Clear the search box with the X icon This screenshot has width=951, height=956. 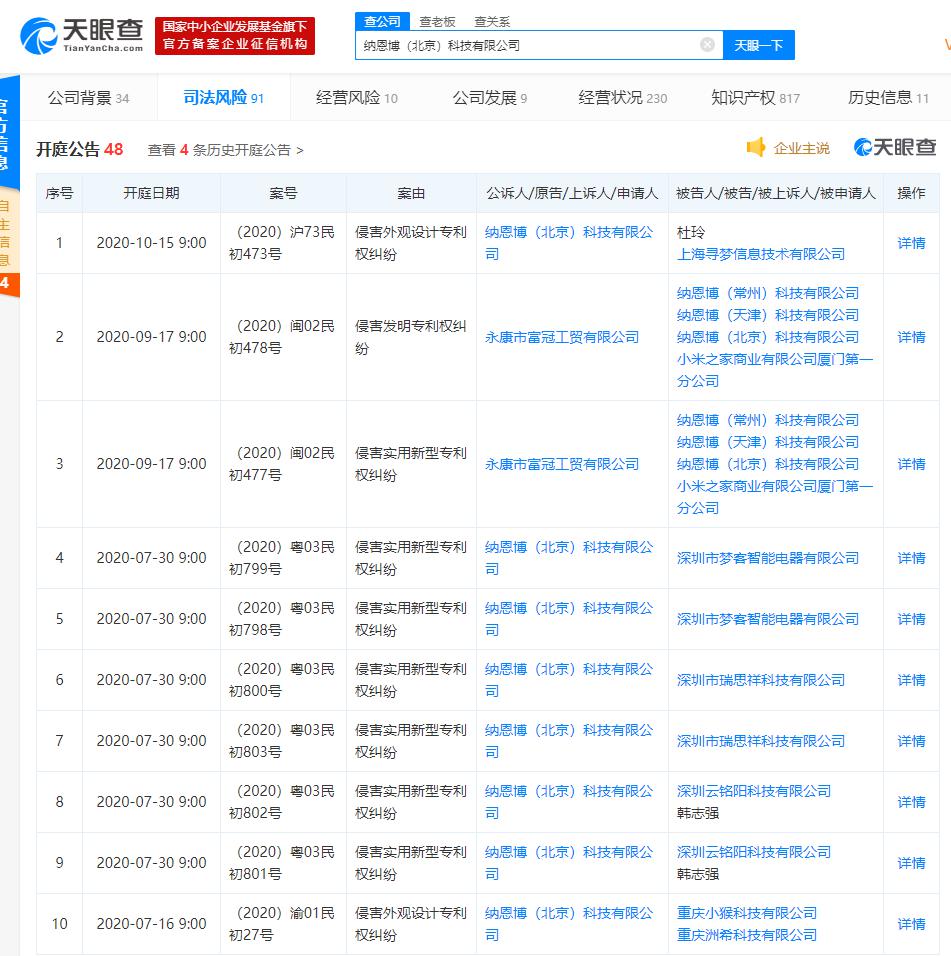tap(707, 45)
